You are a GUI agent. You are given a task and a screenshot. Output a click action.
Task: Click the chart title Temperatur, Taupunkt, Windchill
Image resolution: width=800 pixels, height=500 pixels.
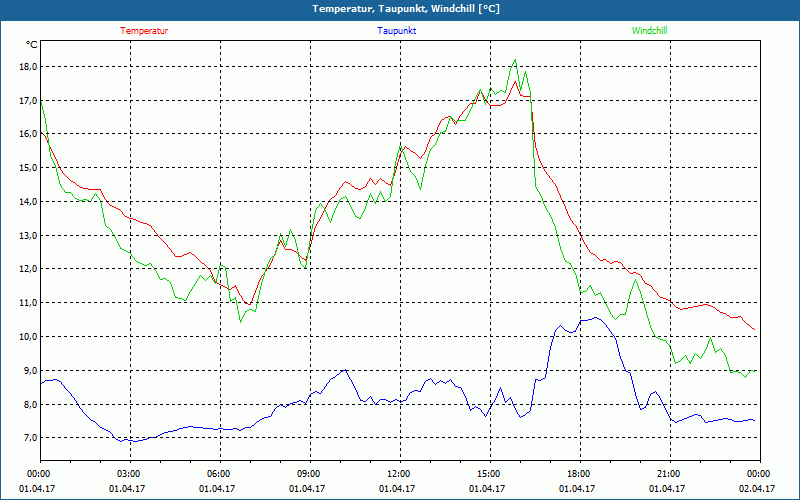(x=406, y=9)
